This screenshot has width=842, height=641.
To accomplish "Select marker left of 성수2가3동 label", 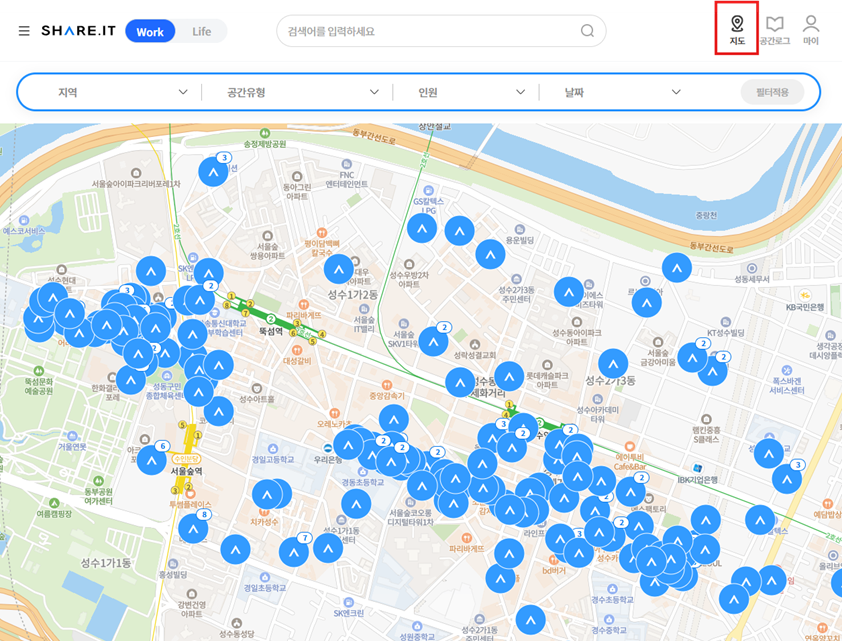I will [613, 363].
